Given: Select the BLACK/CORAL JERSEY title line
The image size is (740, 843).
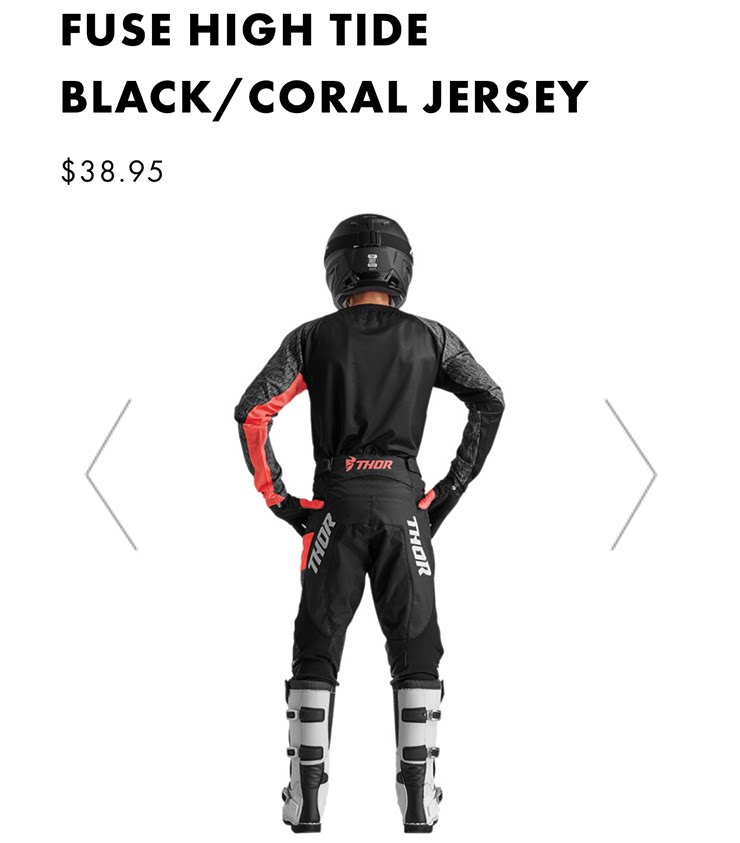Looking at the screenshot, I should (324, 97).
